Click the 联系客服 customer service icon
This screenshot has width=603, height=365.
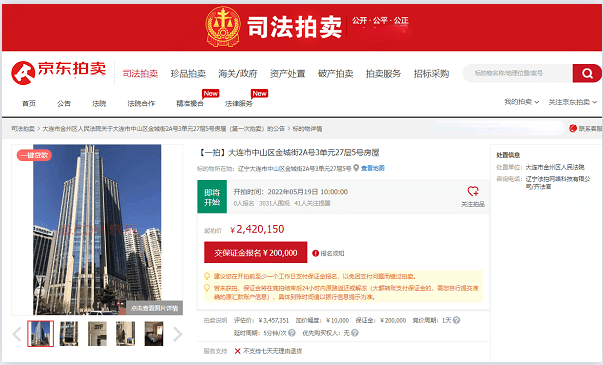point(573,128)
